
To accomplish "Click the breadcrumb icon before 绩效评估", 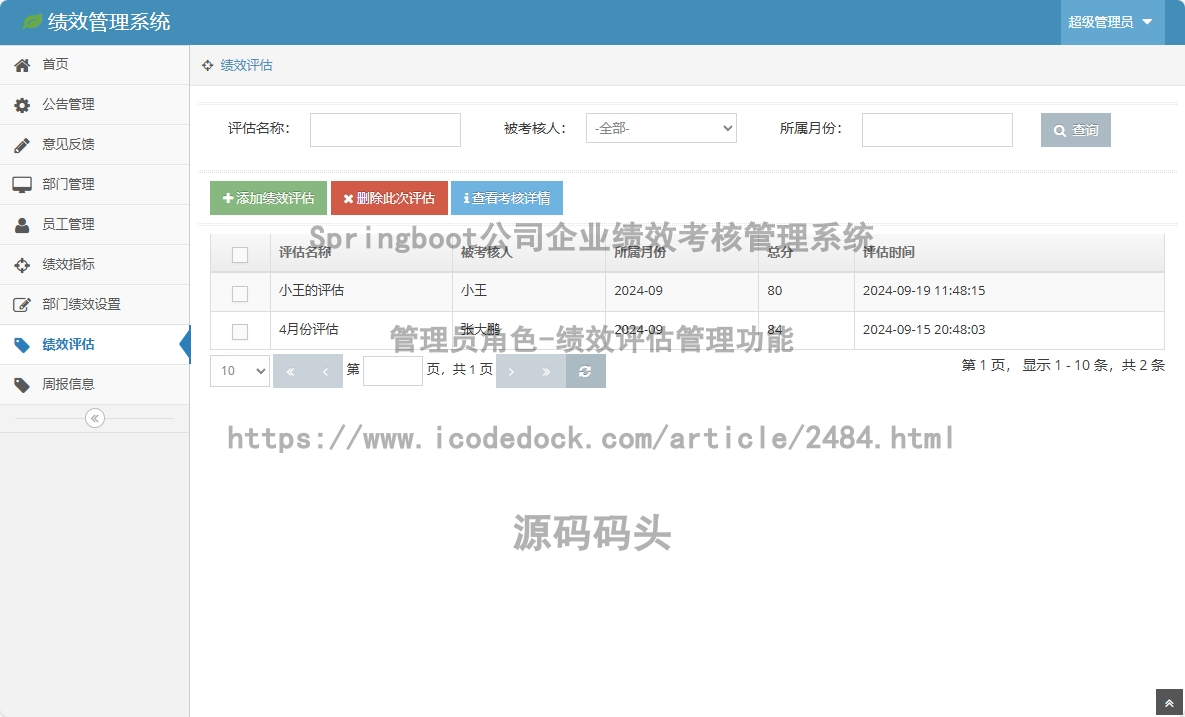I will pyautogui.click(x=208, y=66).
